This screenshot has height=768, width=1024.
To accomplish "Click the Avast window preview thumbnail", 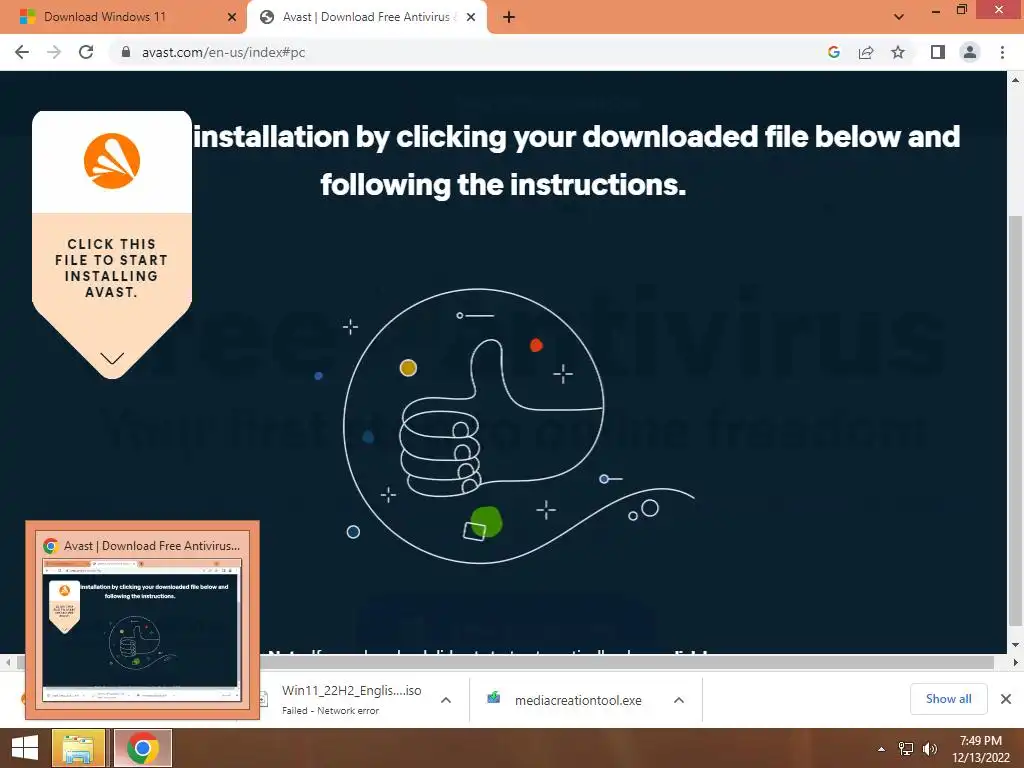I will click(x=142, y=630).
